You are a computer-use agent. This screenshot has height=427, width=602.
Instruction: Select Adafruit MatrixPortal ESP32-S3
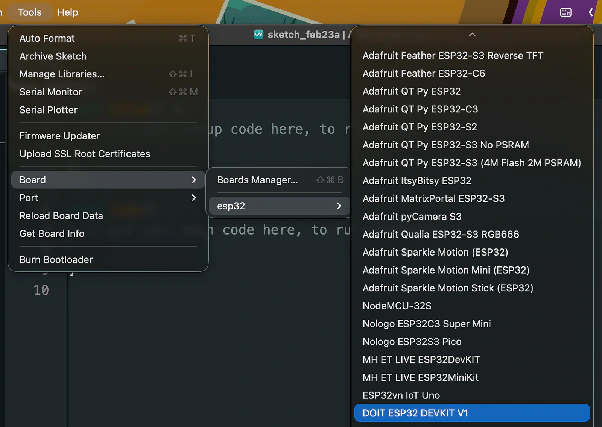[x=472, y=199]
